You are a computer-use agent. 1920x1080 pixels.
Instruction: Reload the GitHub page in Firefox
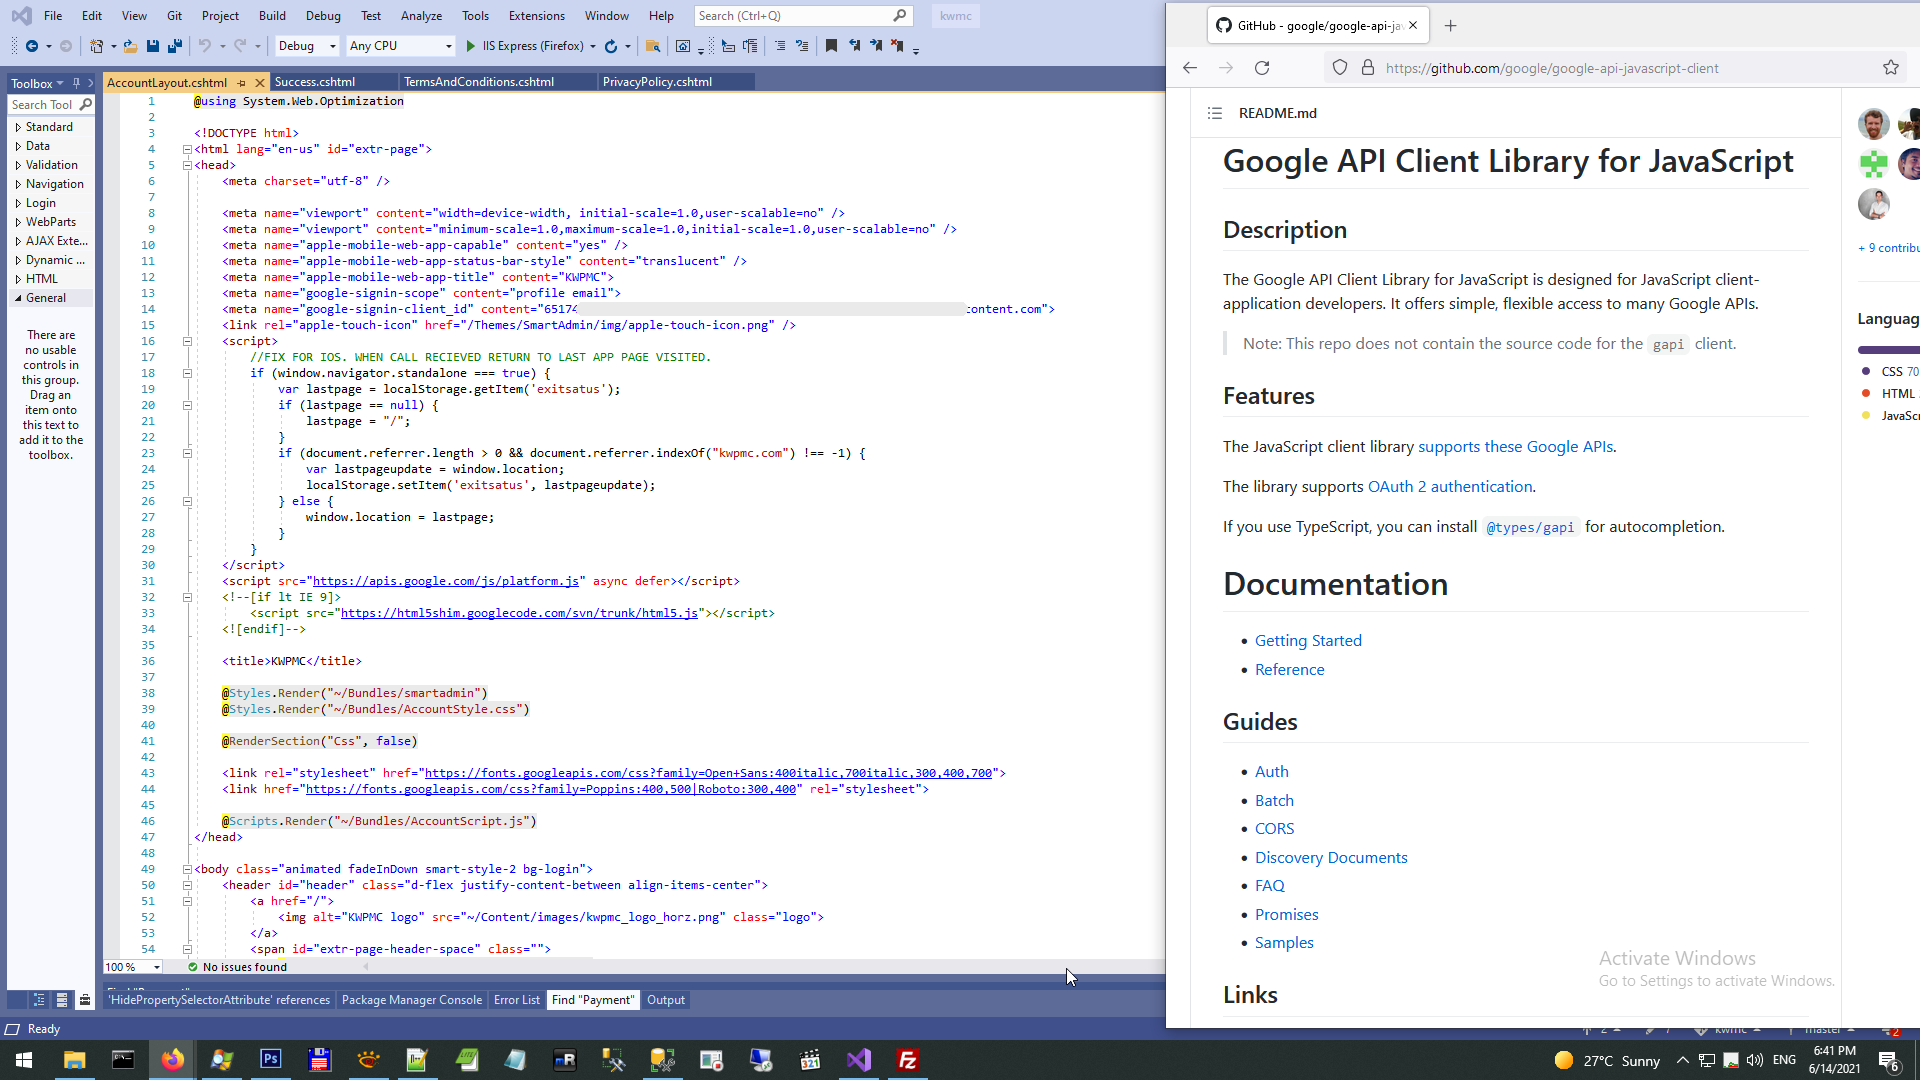click(1262, 68)
